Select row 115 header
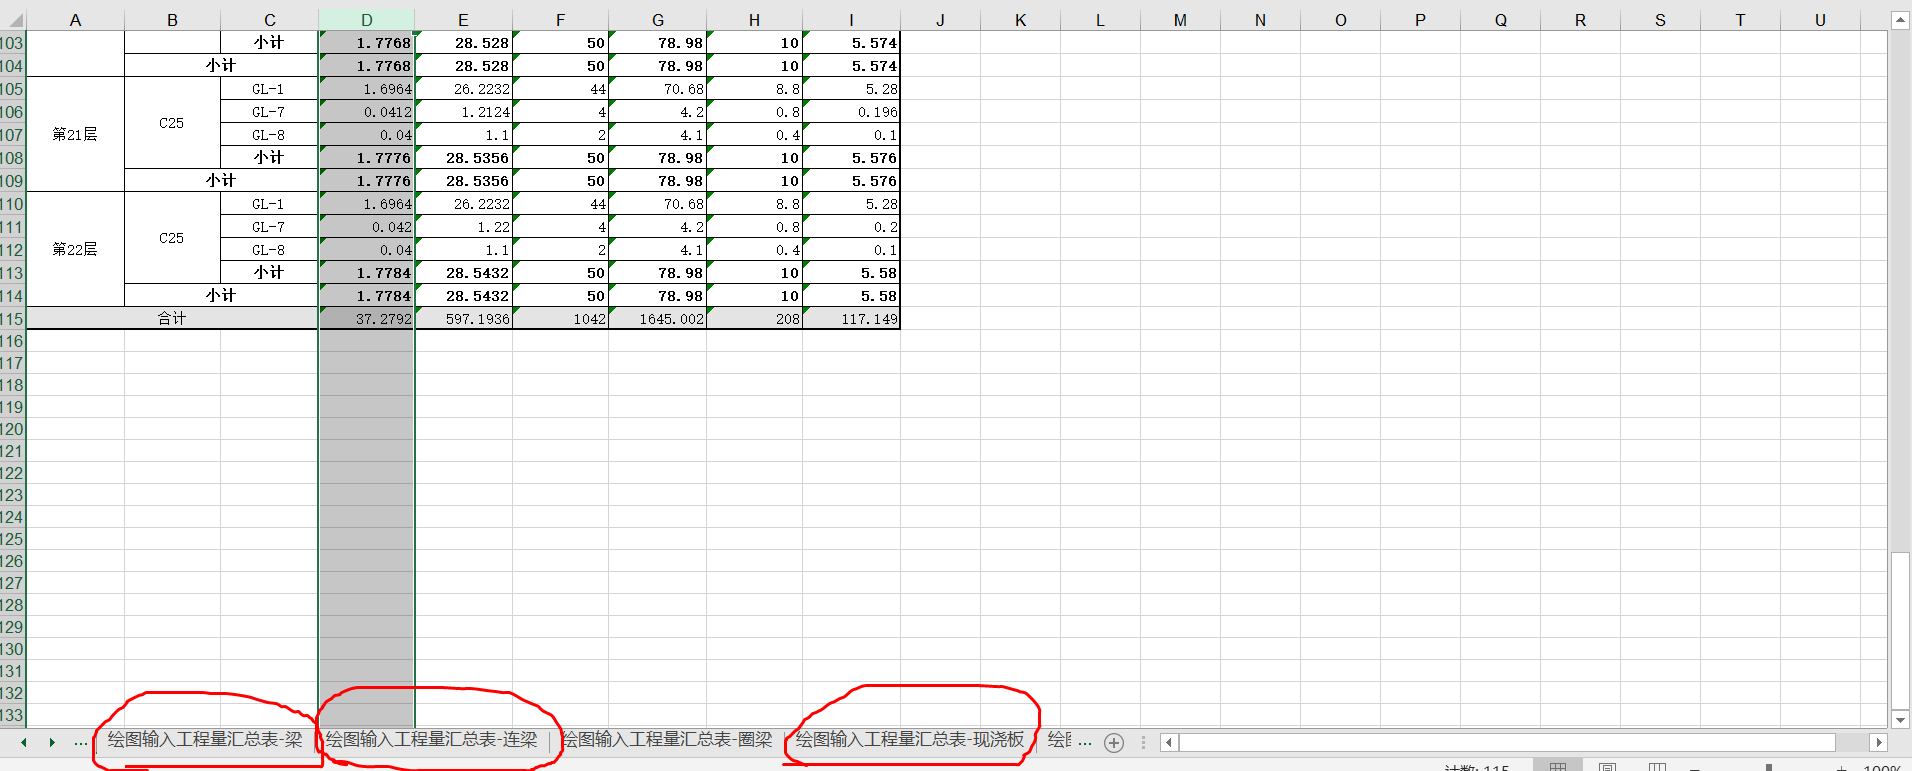Image resolution: width=1912 pixels, height=771 pixels. [12, 319]
